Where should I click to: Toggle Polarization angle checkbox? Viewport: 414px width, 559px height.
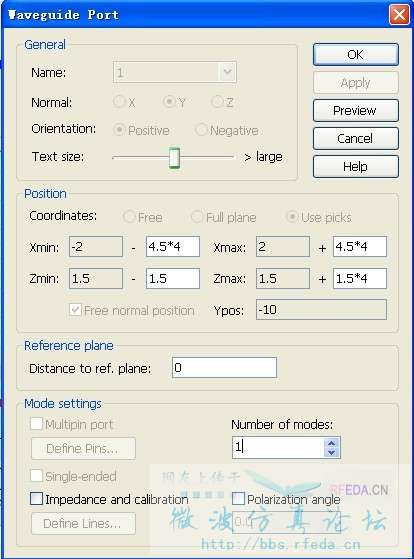click(x=239, y=498)
